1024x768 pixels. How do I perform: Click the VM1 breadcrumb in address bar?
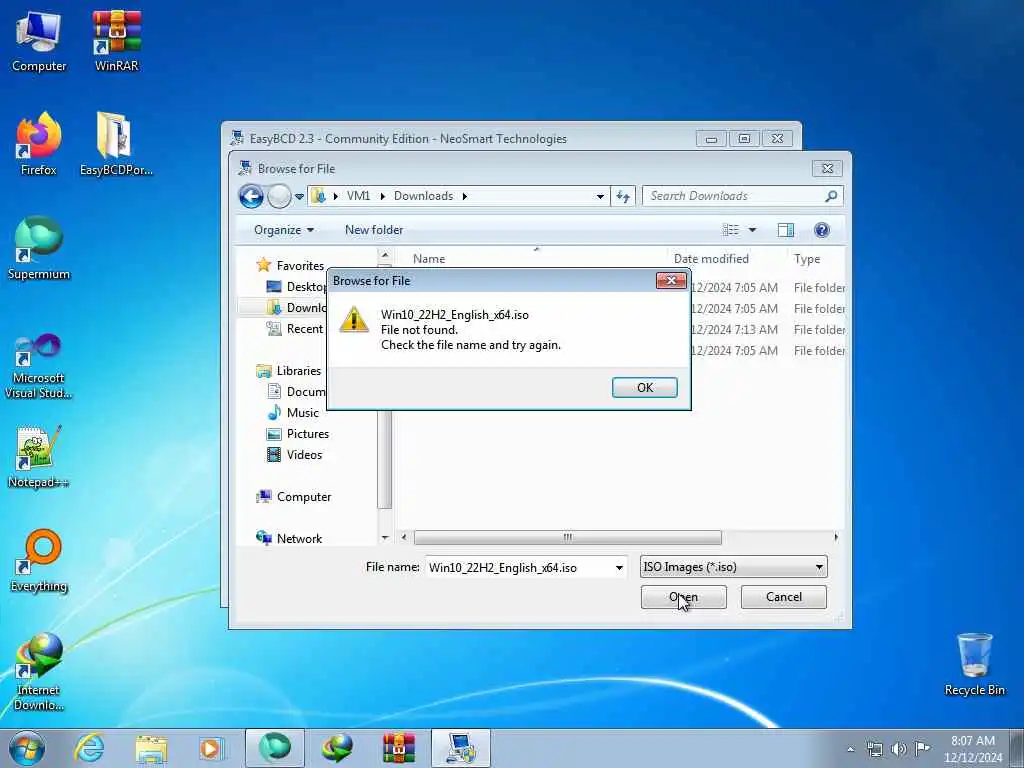(358, 196)
